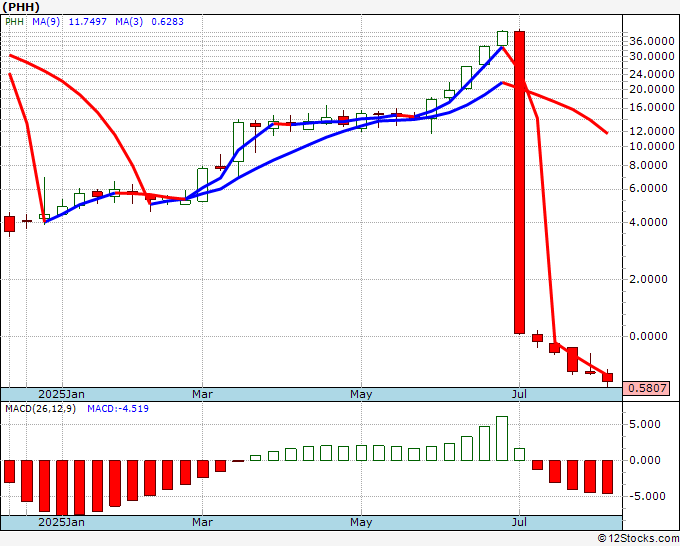
Task: Click the huge red July crash candlestick
Action: pyautogui.click(x=519, y=182)
